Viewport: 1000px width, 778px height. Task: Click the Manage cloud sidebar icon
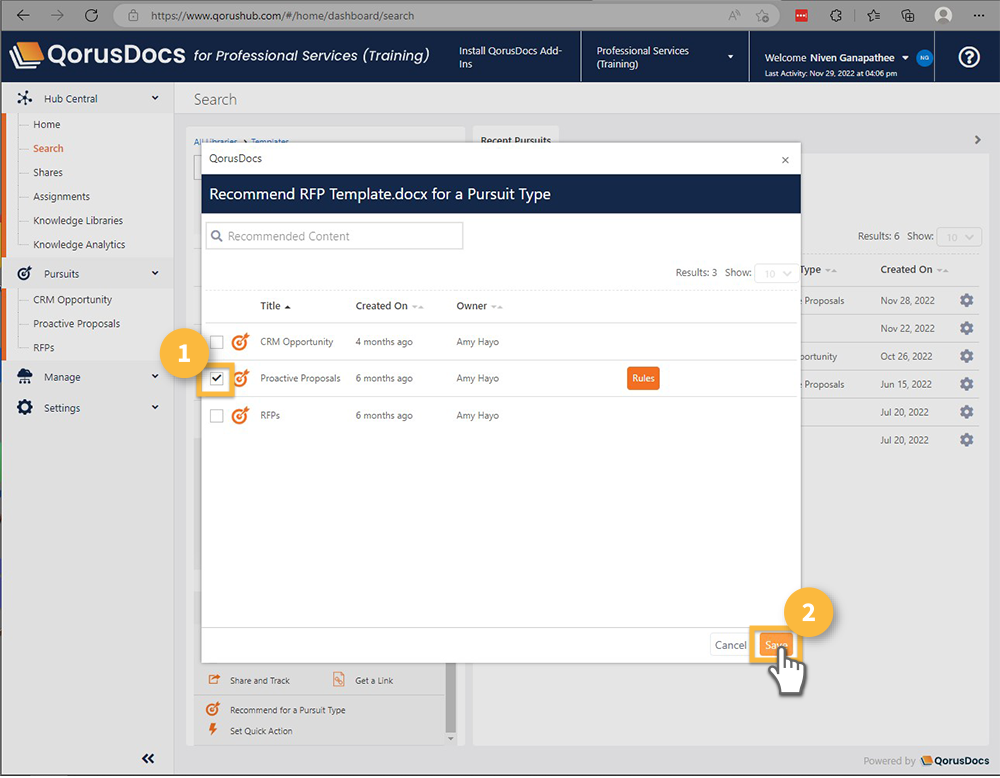(25, 376)
